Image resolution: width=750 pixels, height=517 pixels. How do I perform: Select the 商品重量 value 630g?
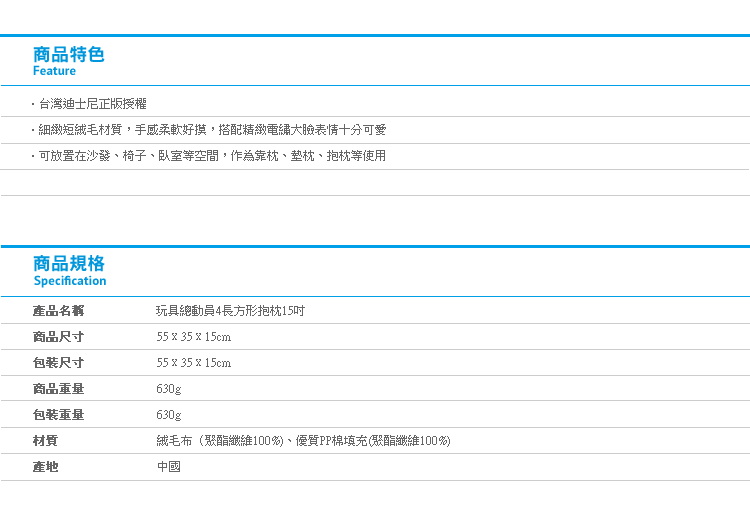(169, 389)
